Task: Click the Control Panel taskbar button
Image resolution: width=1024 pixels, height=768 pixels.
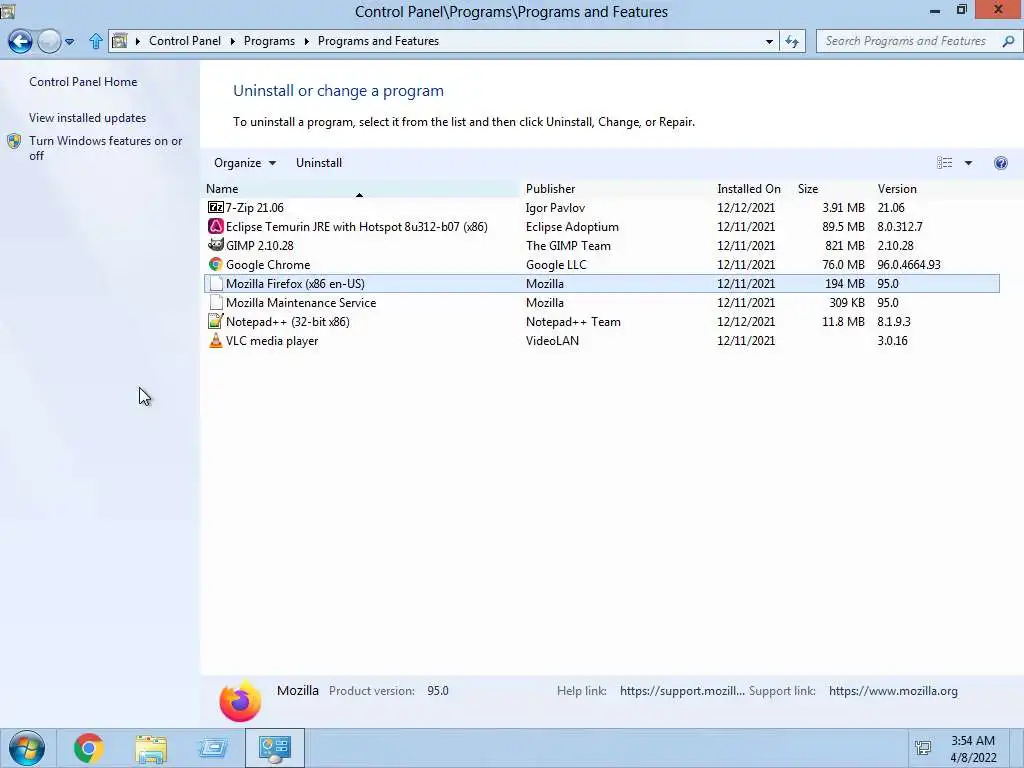Action: click(x=275, y=748)
